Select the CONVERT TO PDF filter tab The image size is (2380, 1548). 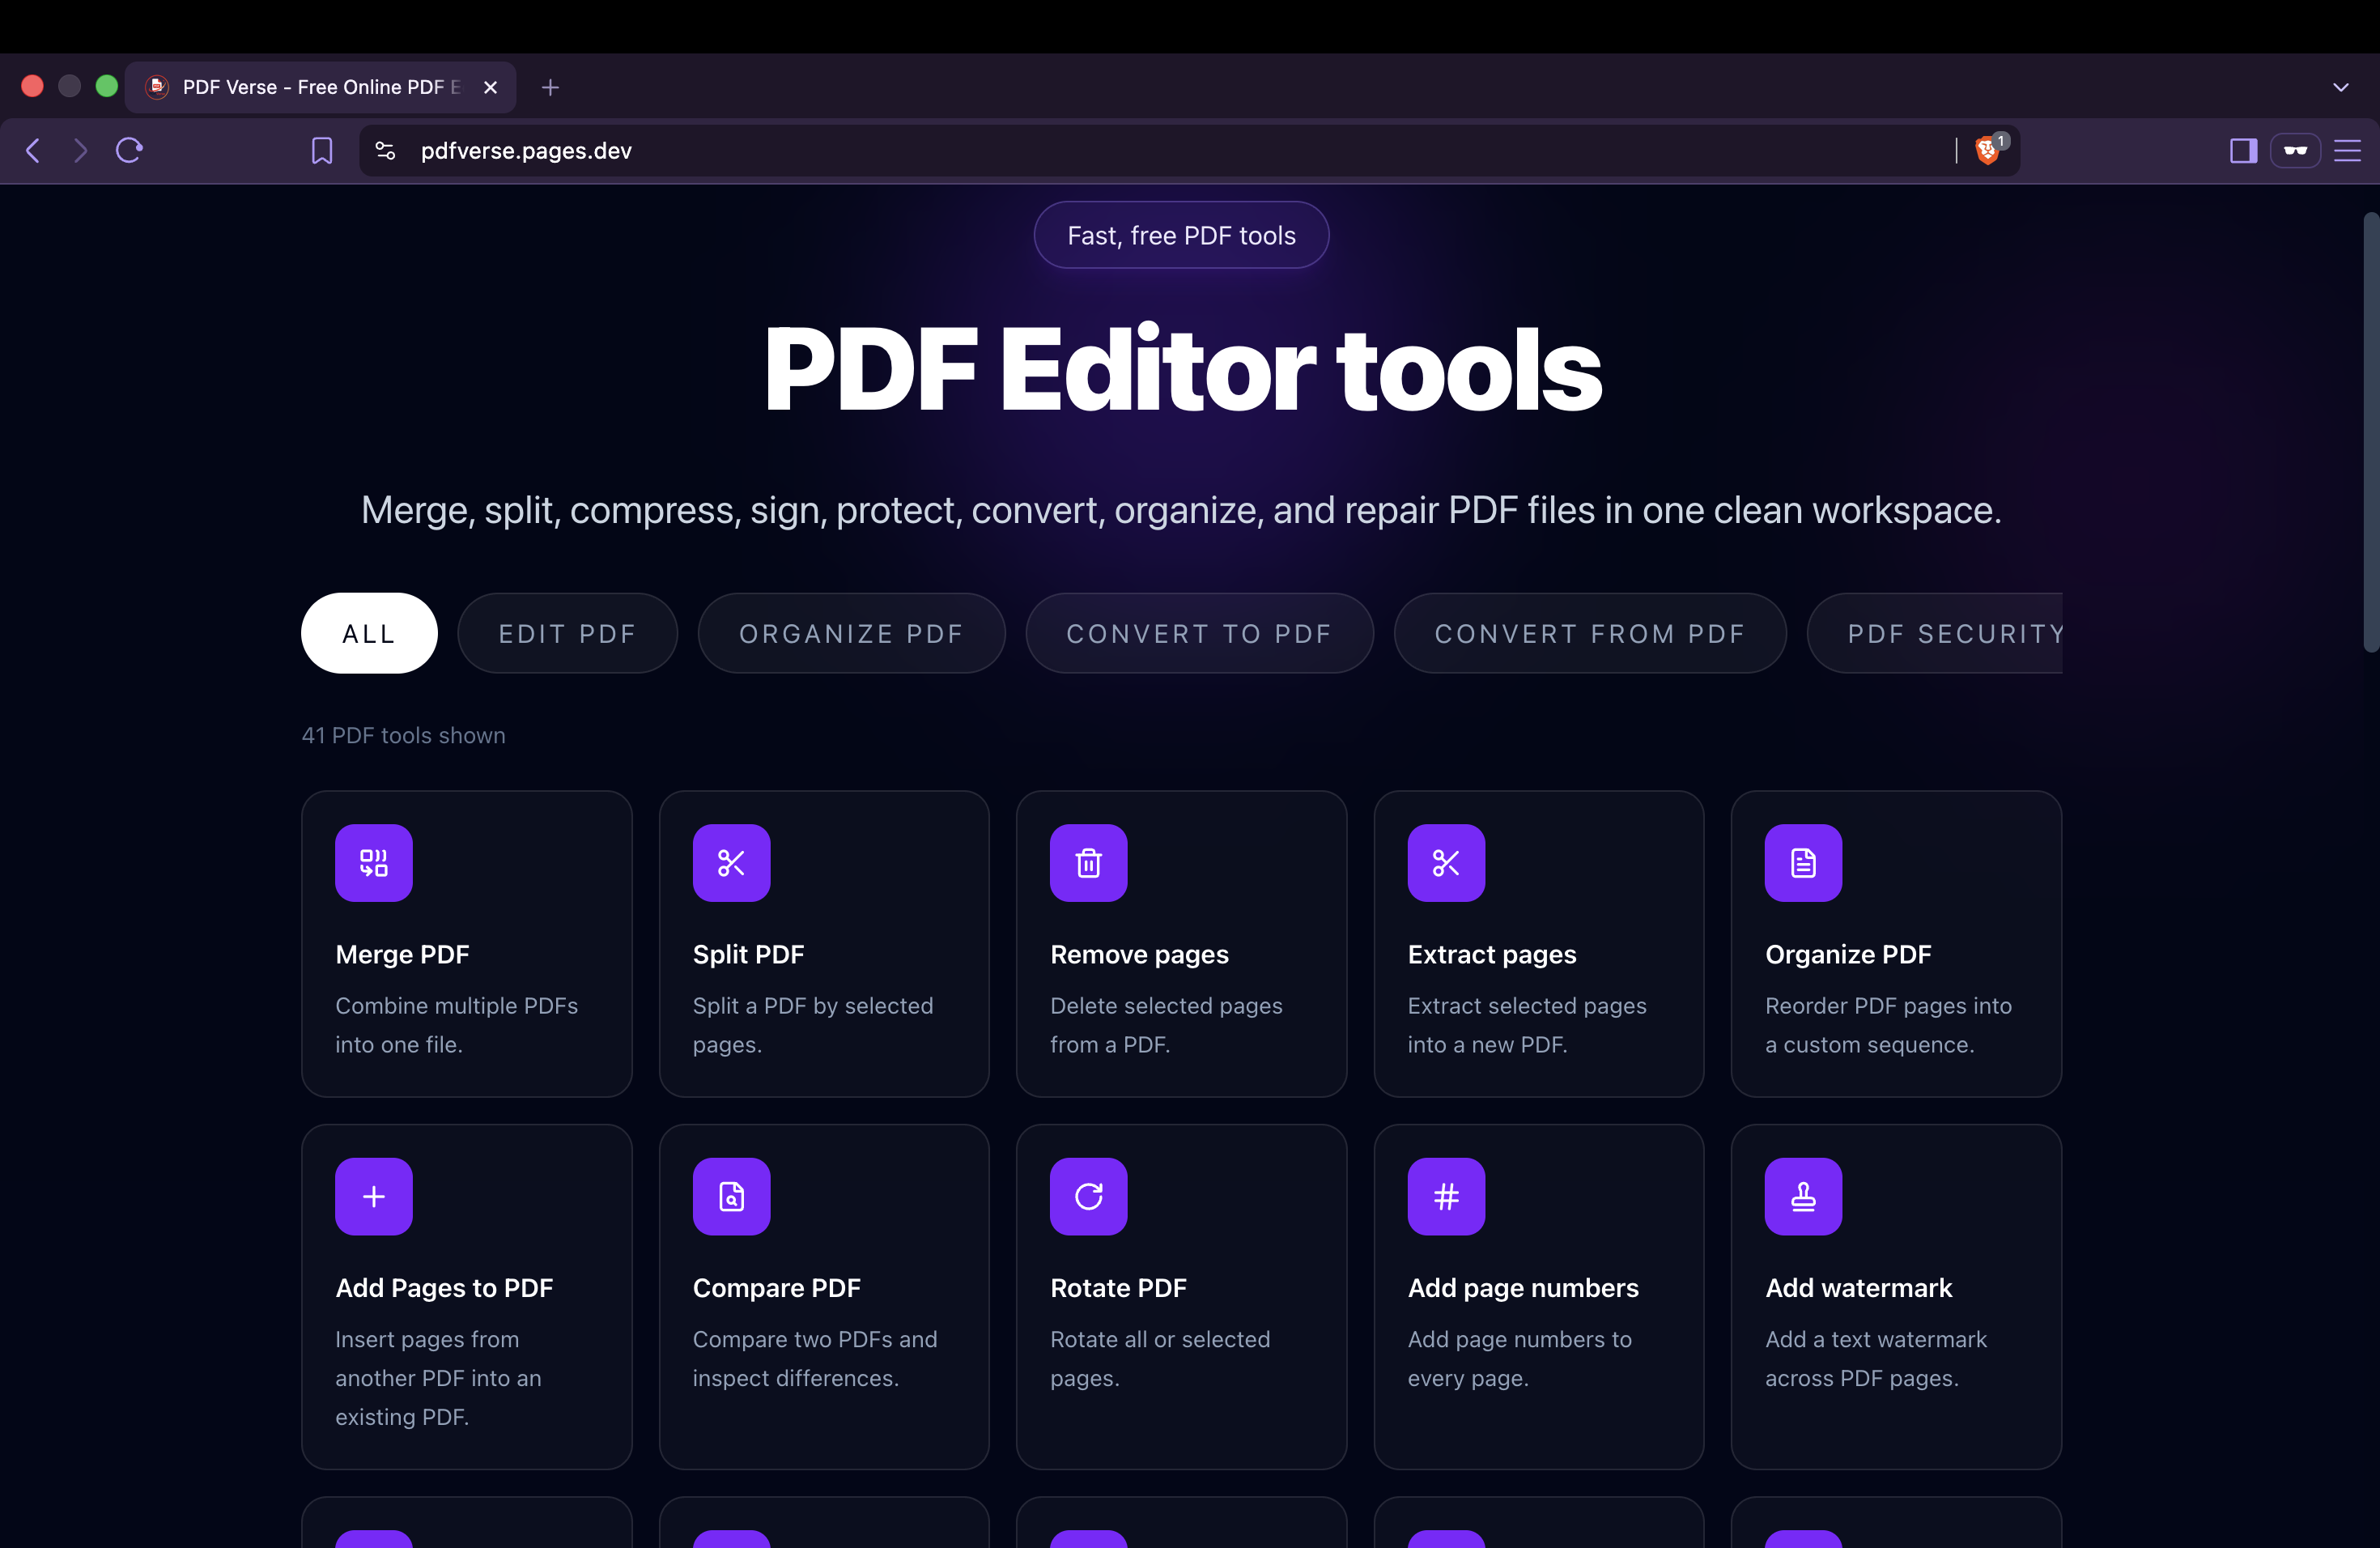1199,633
